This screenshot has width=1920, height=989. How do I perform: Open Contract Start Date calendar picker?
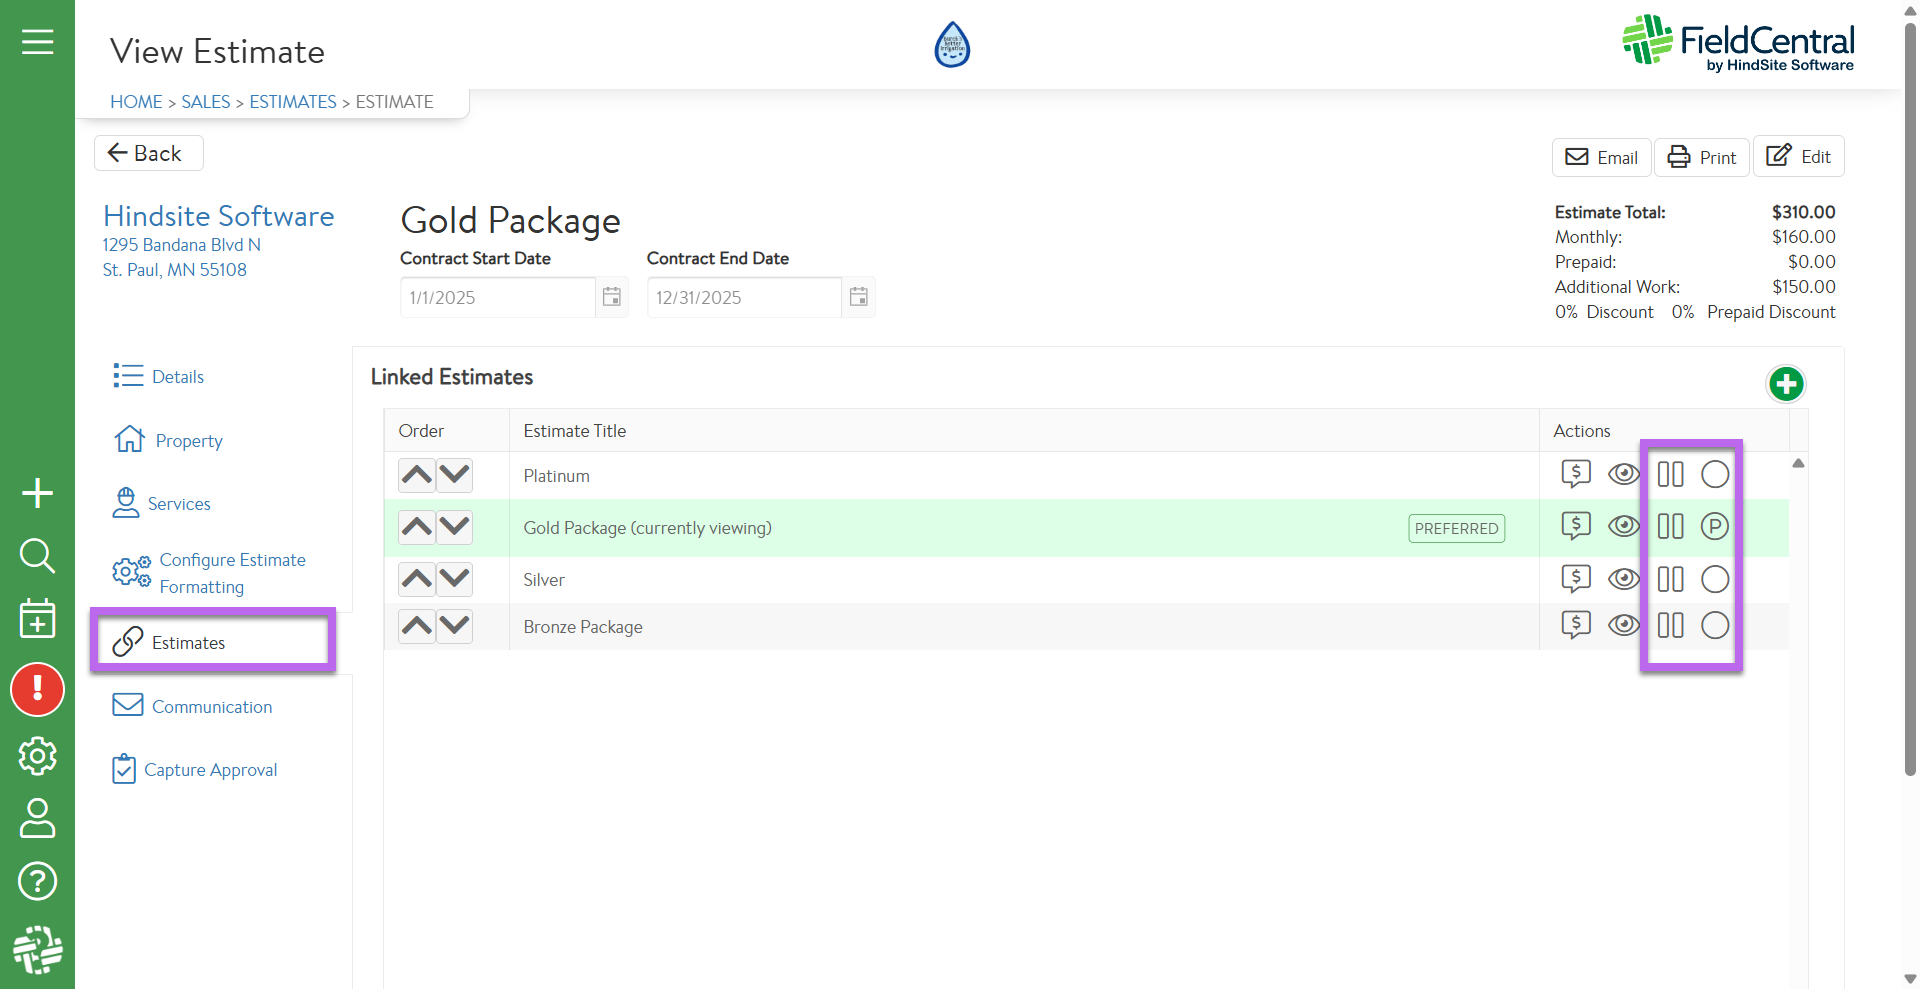coord(612,297)
